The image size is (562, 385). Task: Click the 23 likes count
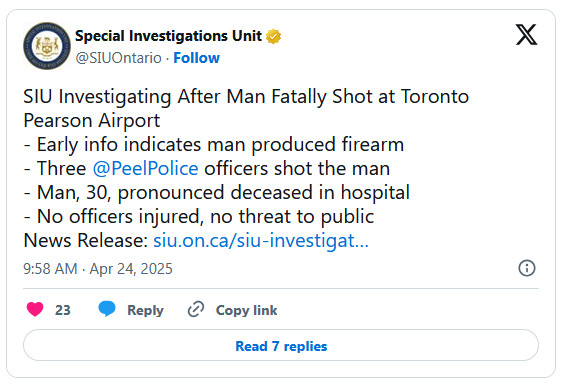pos(63,310)
